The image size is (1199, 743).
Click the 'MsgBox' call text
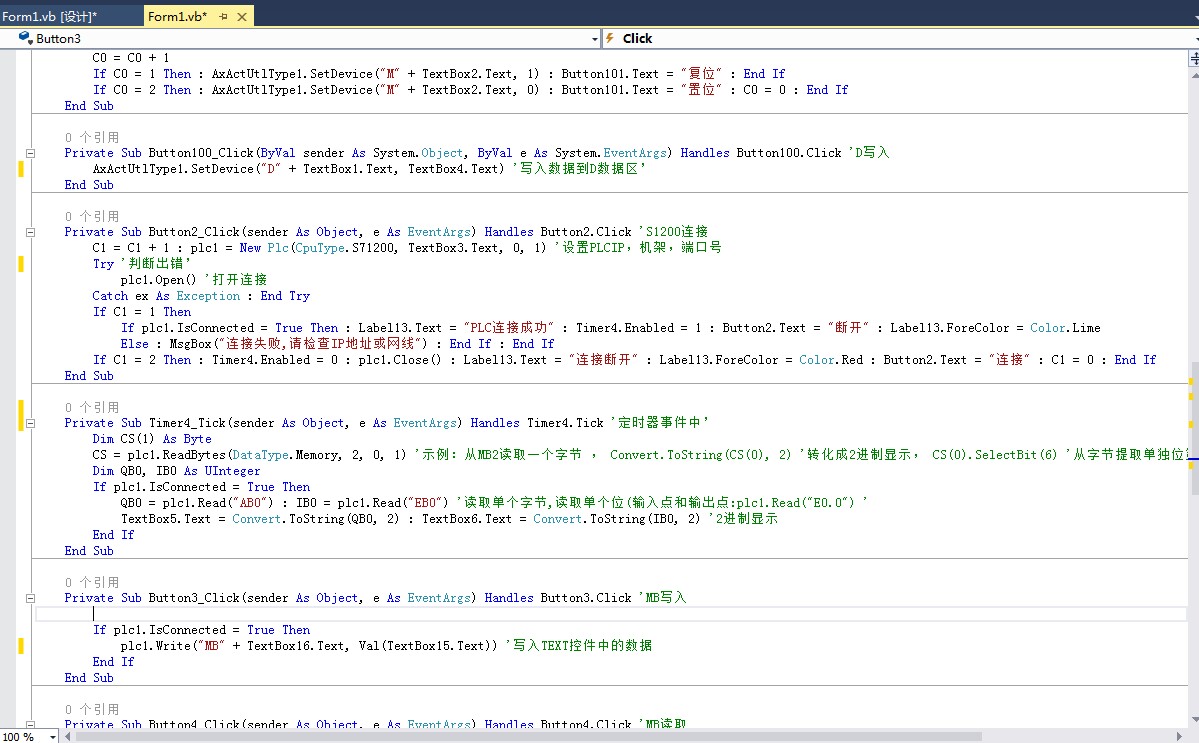coord(191,344)
